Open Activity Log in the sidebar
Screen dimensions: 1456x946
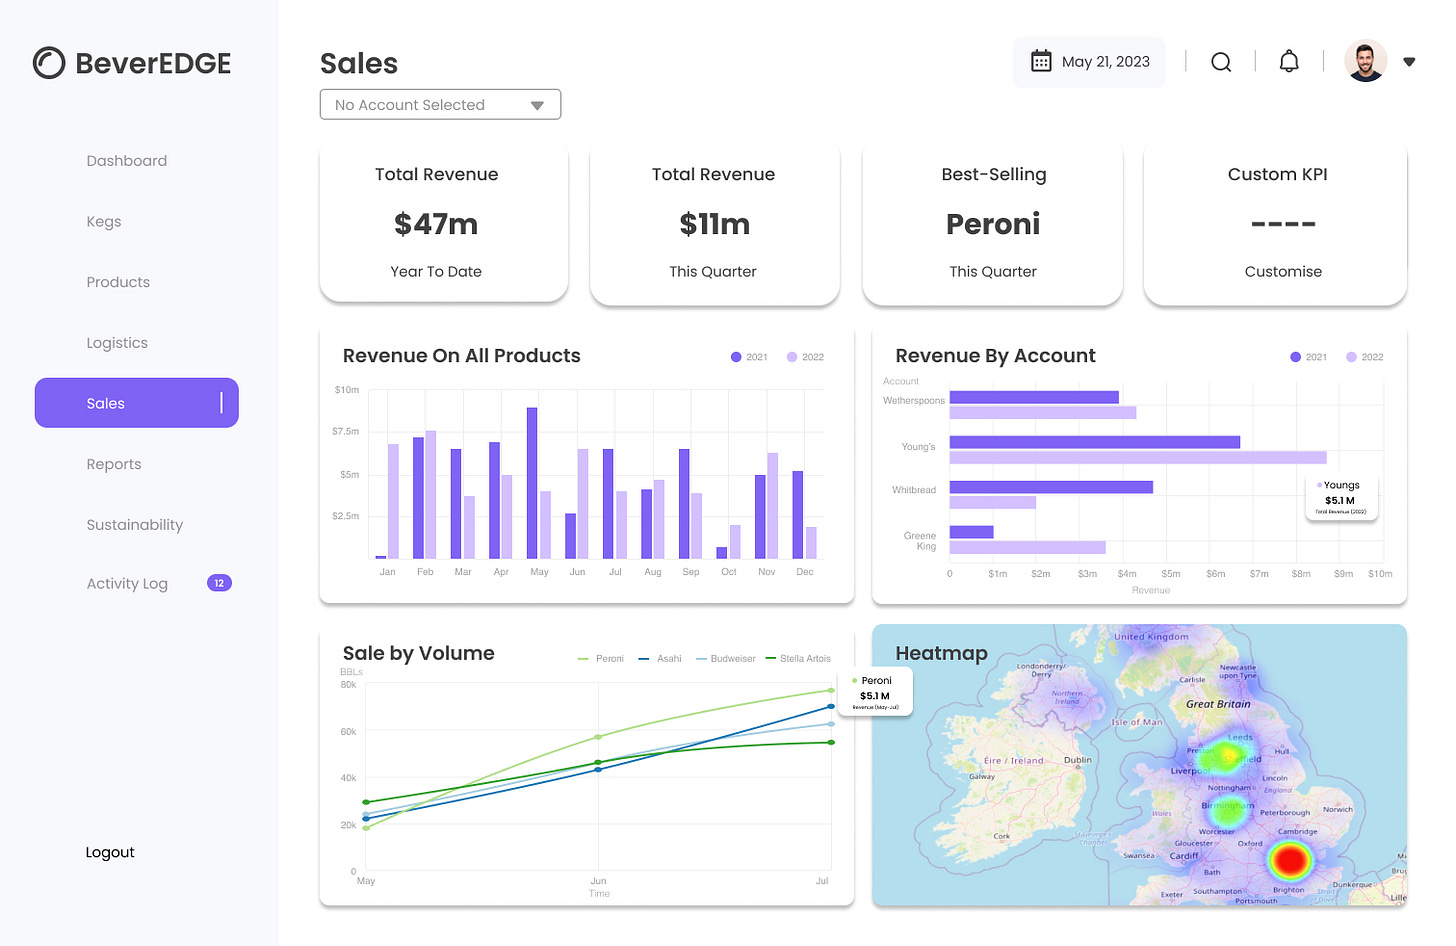[127, 584]
